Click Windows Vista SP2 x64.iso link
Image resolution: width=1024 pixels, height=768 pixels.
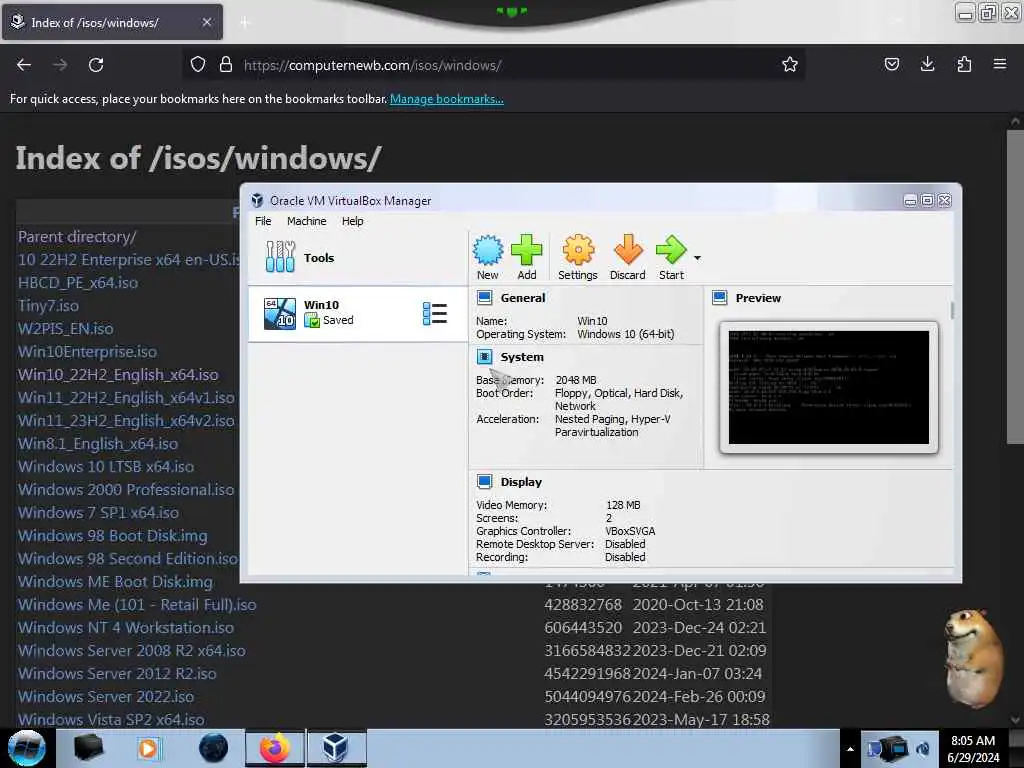111,720
